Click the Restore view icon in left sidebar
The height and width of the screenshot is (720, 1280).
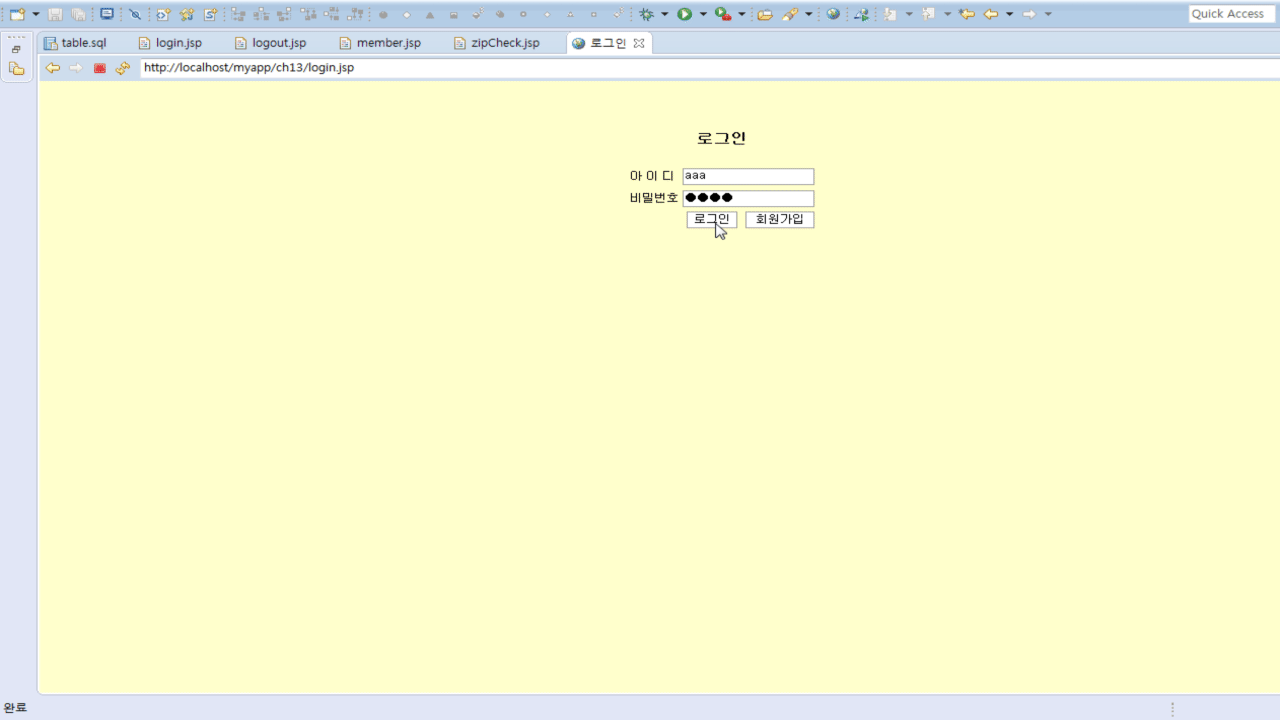[x=16, y=49]
